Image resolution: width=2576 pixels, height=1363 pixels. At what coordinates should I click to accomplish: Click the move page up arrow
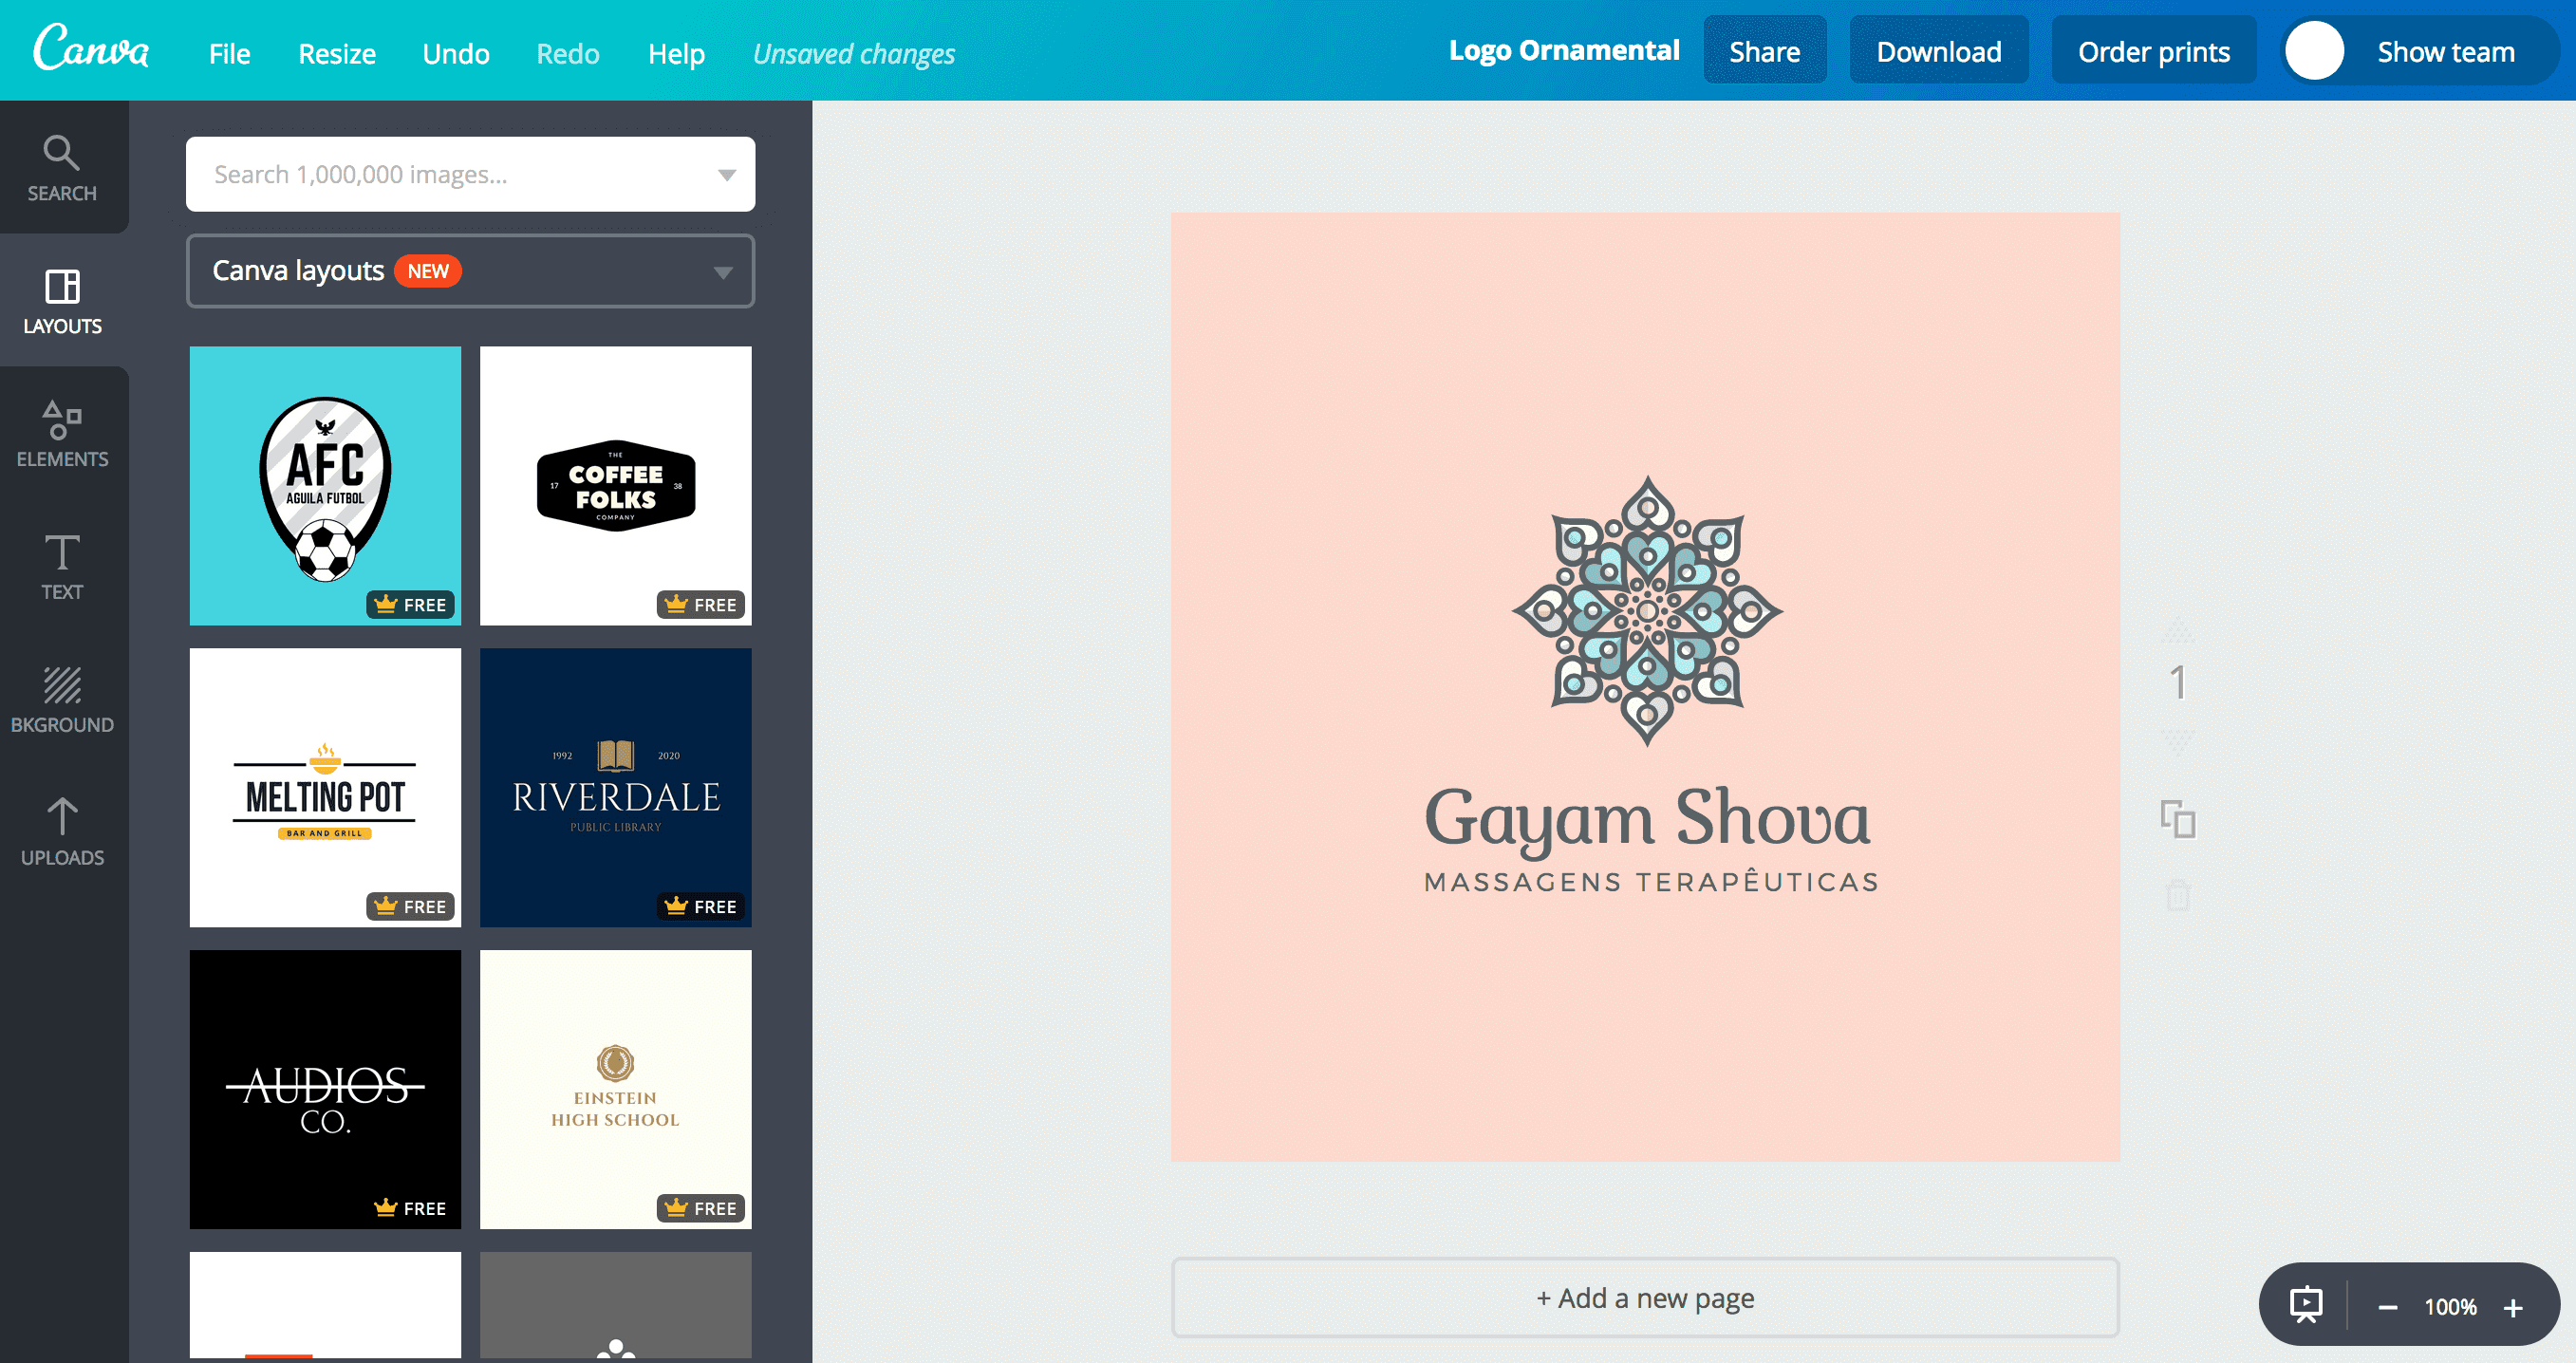click(x=2178, y=631)
